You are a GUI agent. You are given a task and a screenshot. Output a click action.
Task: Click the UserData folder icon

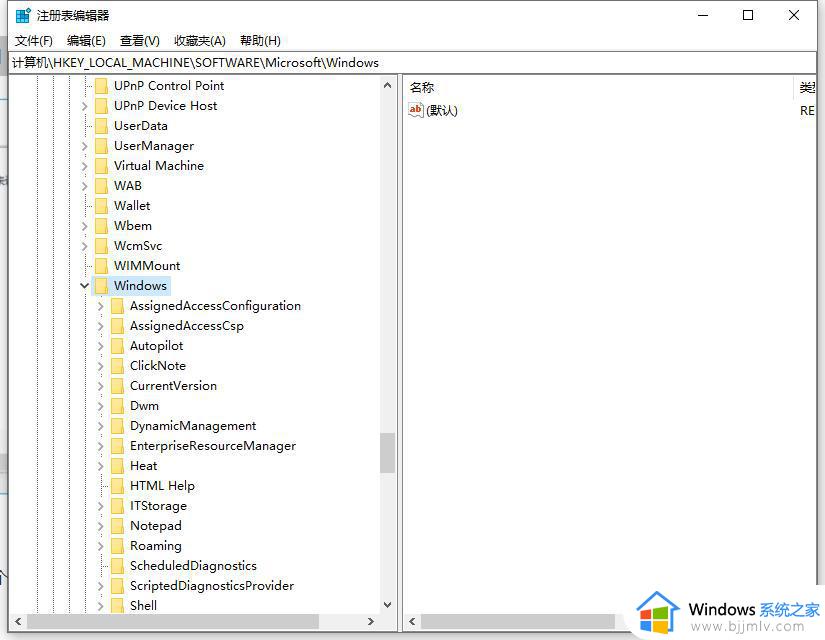[102, 126]
